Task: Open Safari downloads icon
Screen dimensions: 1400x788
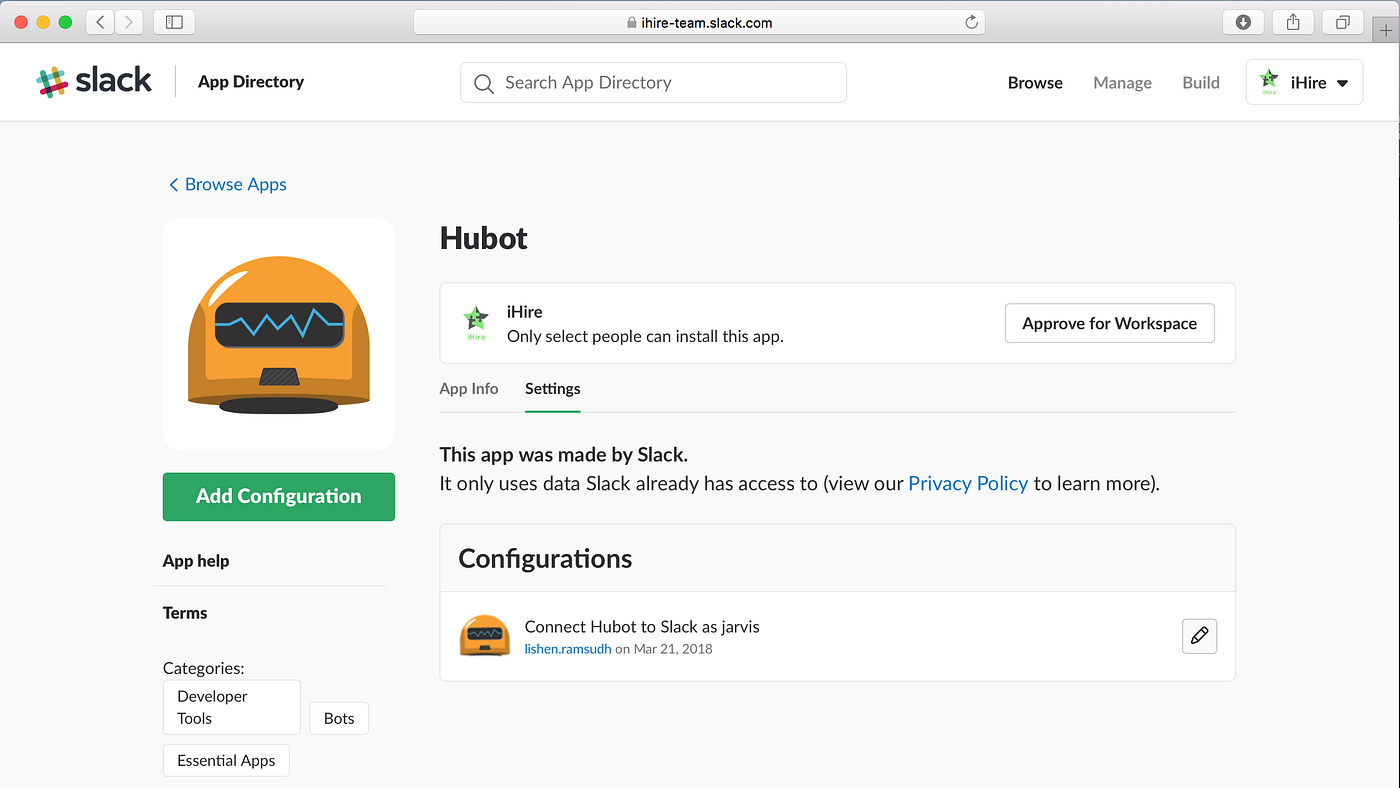Action: (1243, 22)
